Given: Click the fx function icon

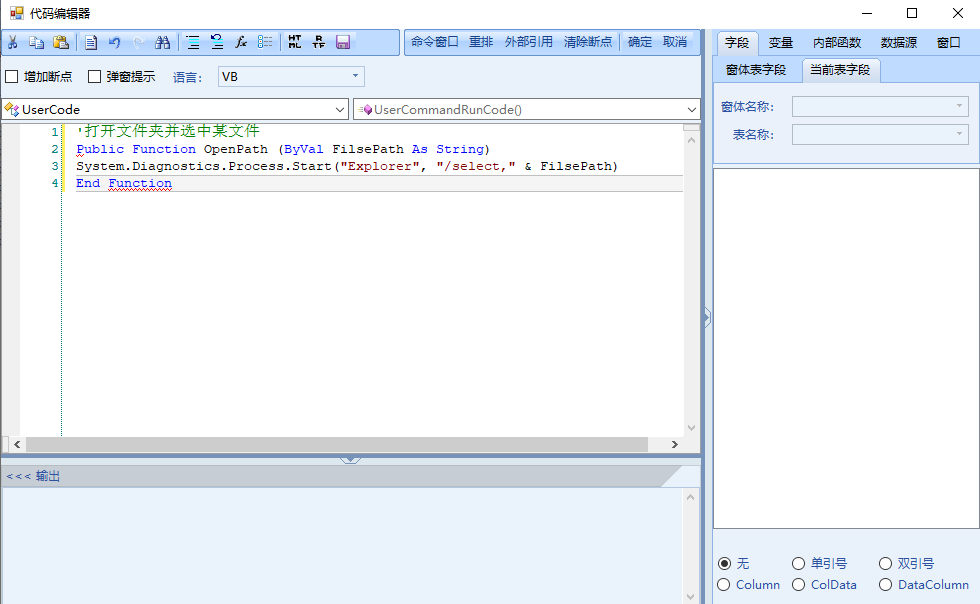Looking at the screenshot, I should click(x=241, y=43).
